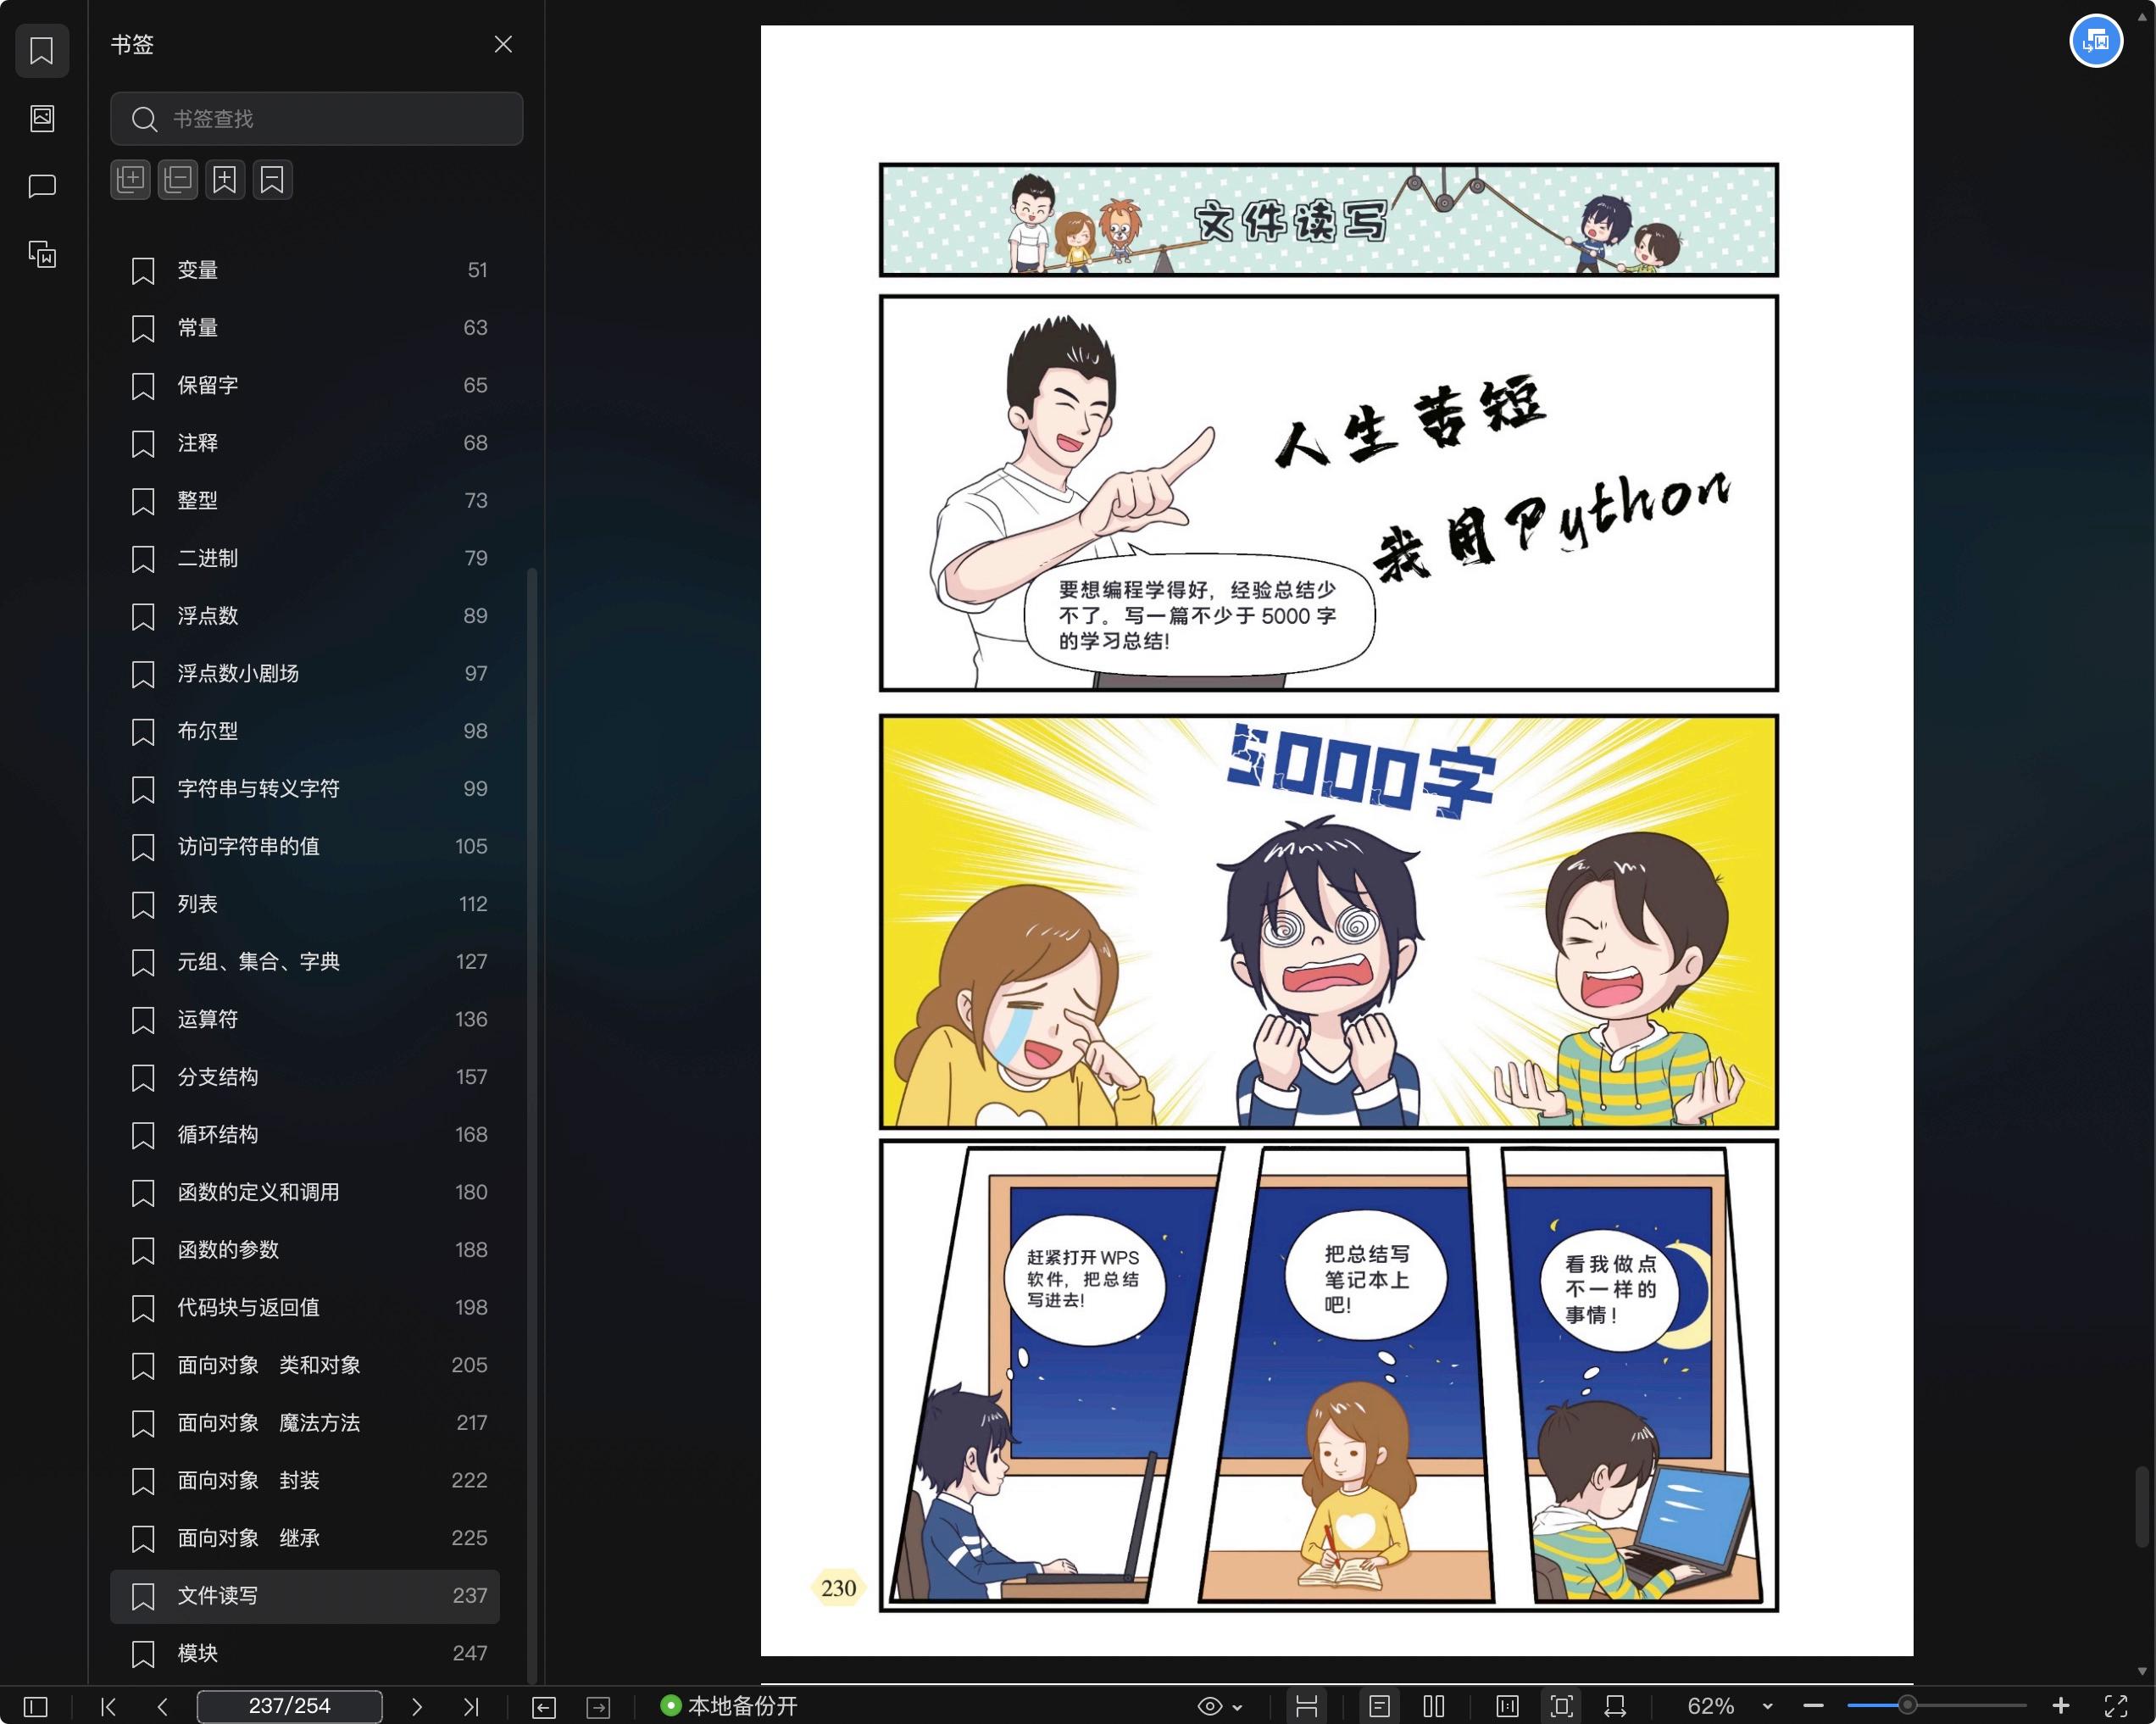The width and height of the screenshot is (2156, 1724).
Task: Open 函数的定义和调用 bookmark
Action: [305, 1193]
